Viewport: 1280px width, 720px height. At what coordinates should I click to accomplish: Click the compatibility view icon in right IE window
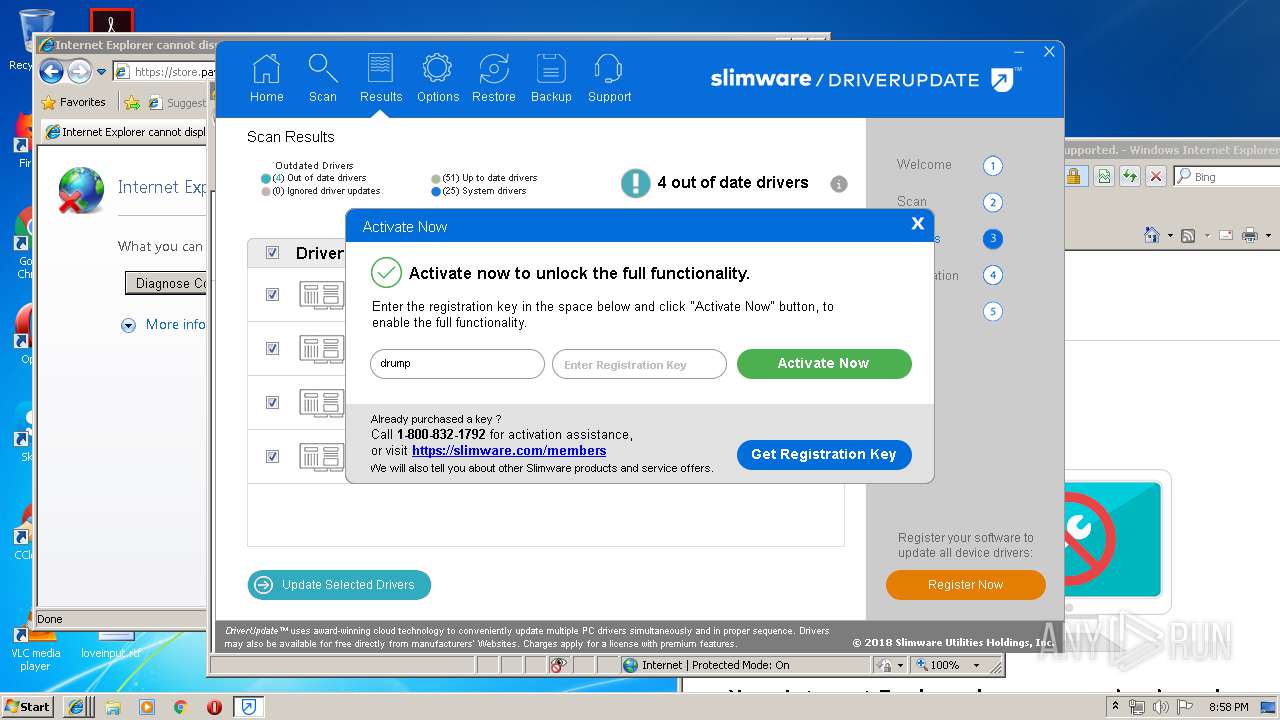tap(1103, 177)
